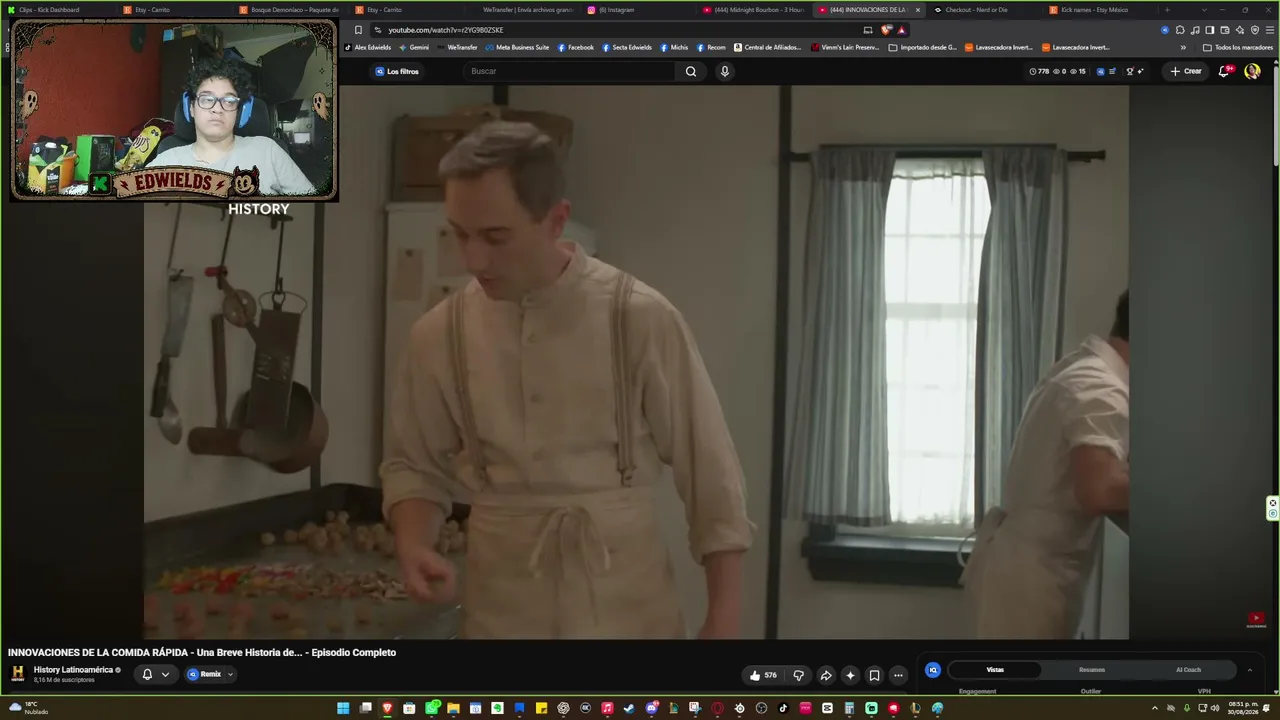Viewport: 1280px width, 720px height.
Task: Click the Brave Shields lion icon
Action: (x=886, y=30)
